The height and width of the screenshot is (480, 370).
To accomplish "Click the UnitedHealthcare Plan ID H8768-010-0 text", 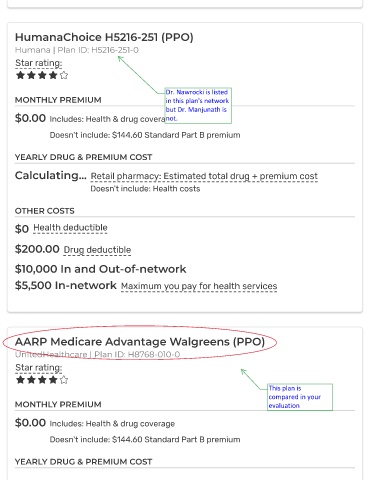I will 97,354.
